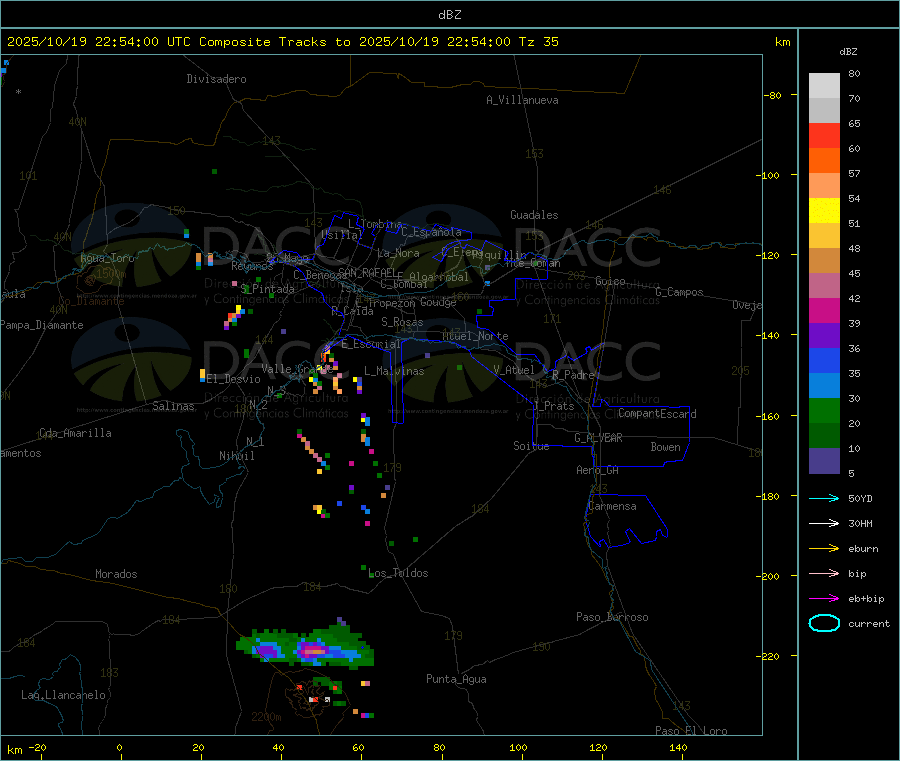Viewport: 900px width, 761px height.
Task: Click the Cda_Amarilla map label
Action: [75, 433]
